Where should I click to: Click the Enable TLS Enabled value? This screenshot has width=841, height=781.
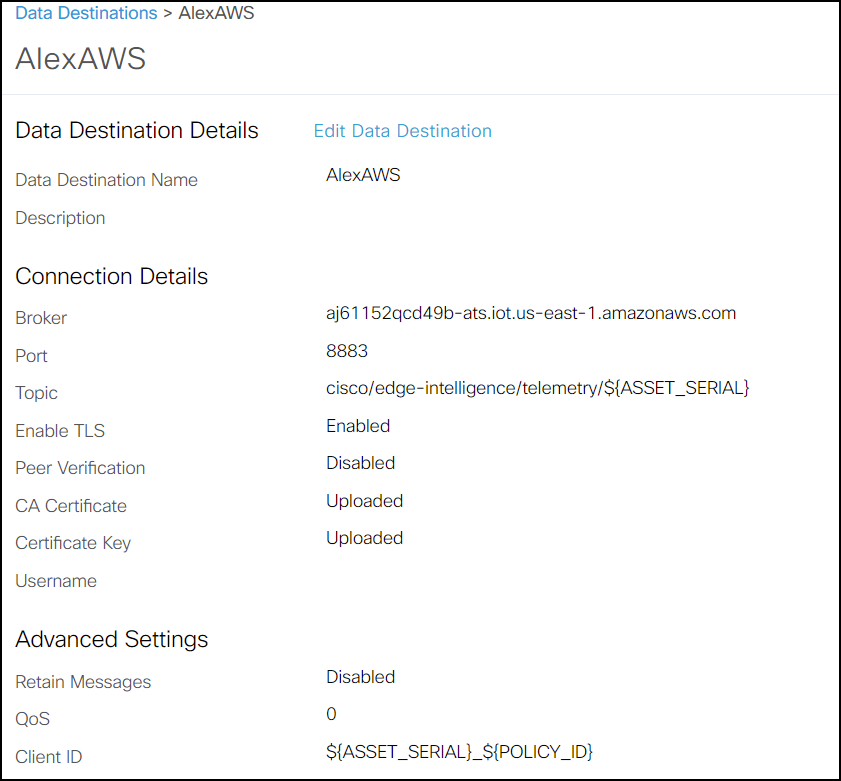click(x=358, y=426)
